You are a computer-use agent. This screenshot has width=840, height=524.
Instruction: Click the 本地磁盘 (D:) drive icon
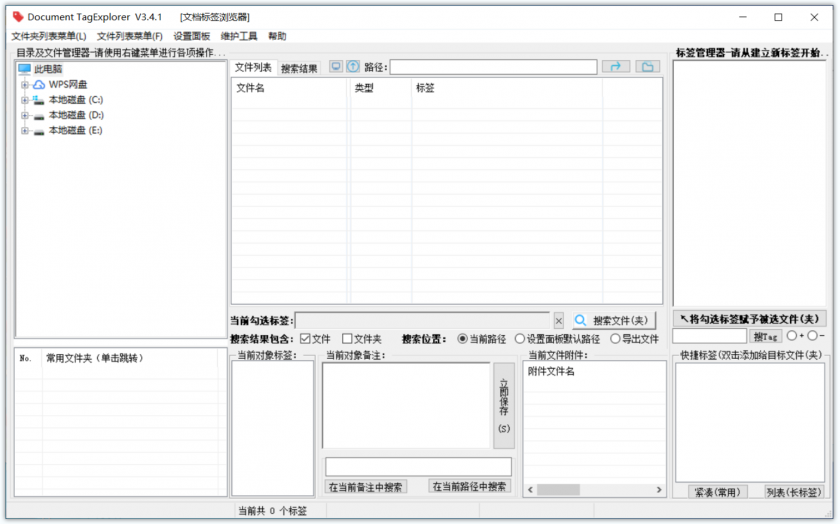point(39,115)
